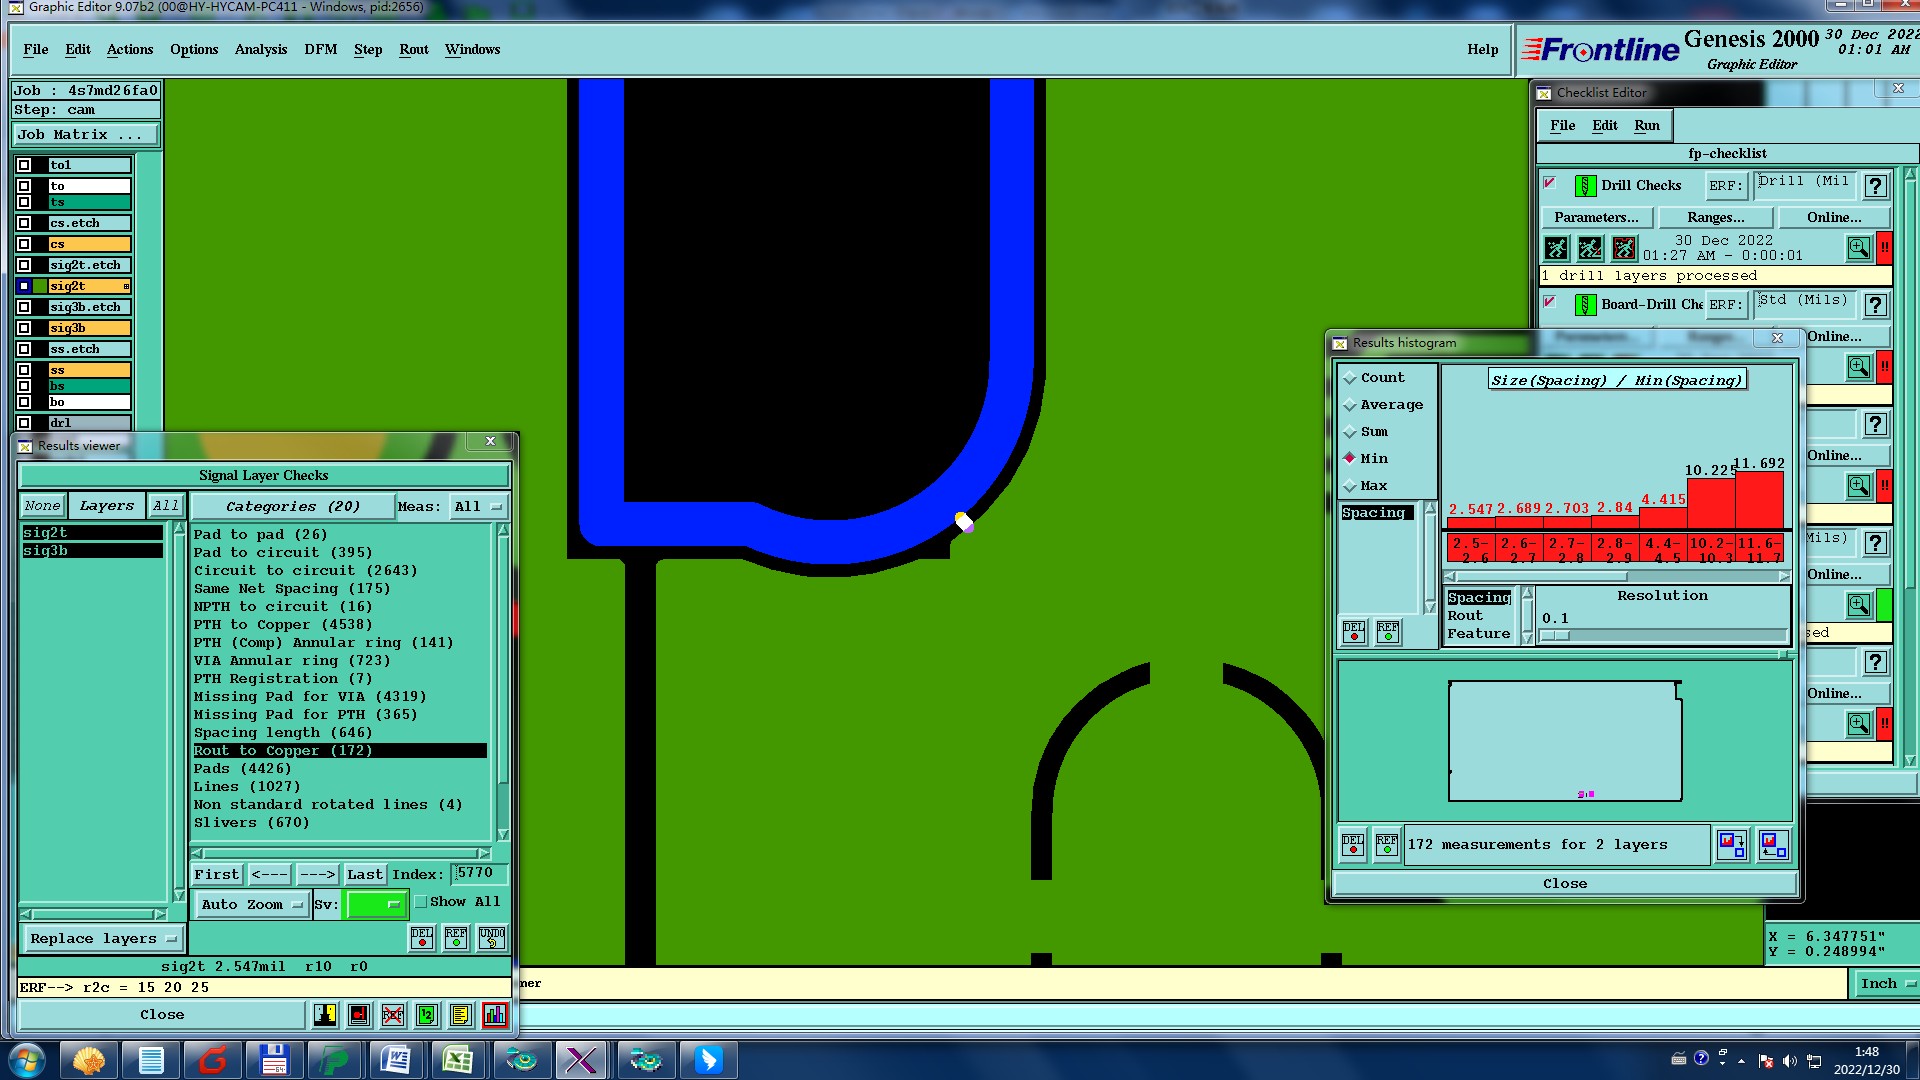
Task: Click the crossed-out REF icon in bottom toolbar
Action: (393, 1015)
